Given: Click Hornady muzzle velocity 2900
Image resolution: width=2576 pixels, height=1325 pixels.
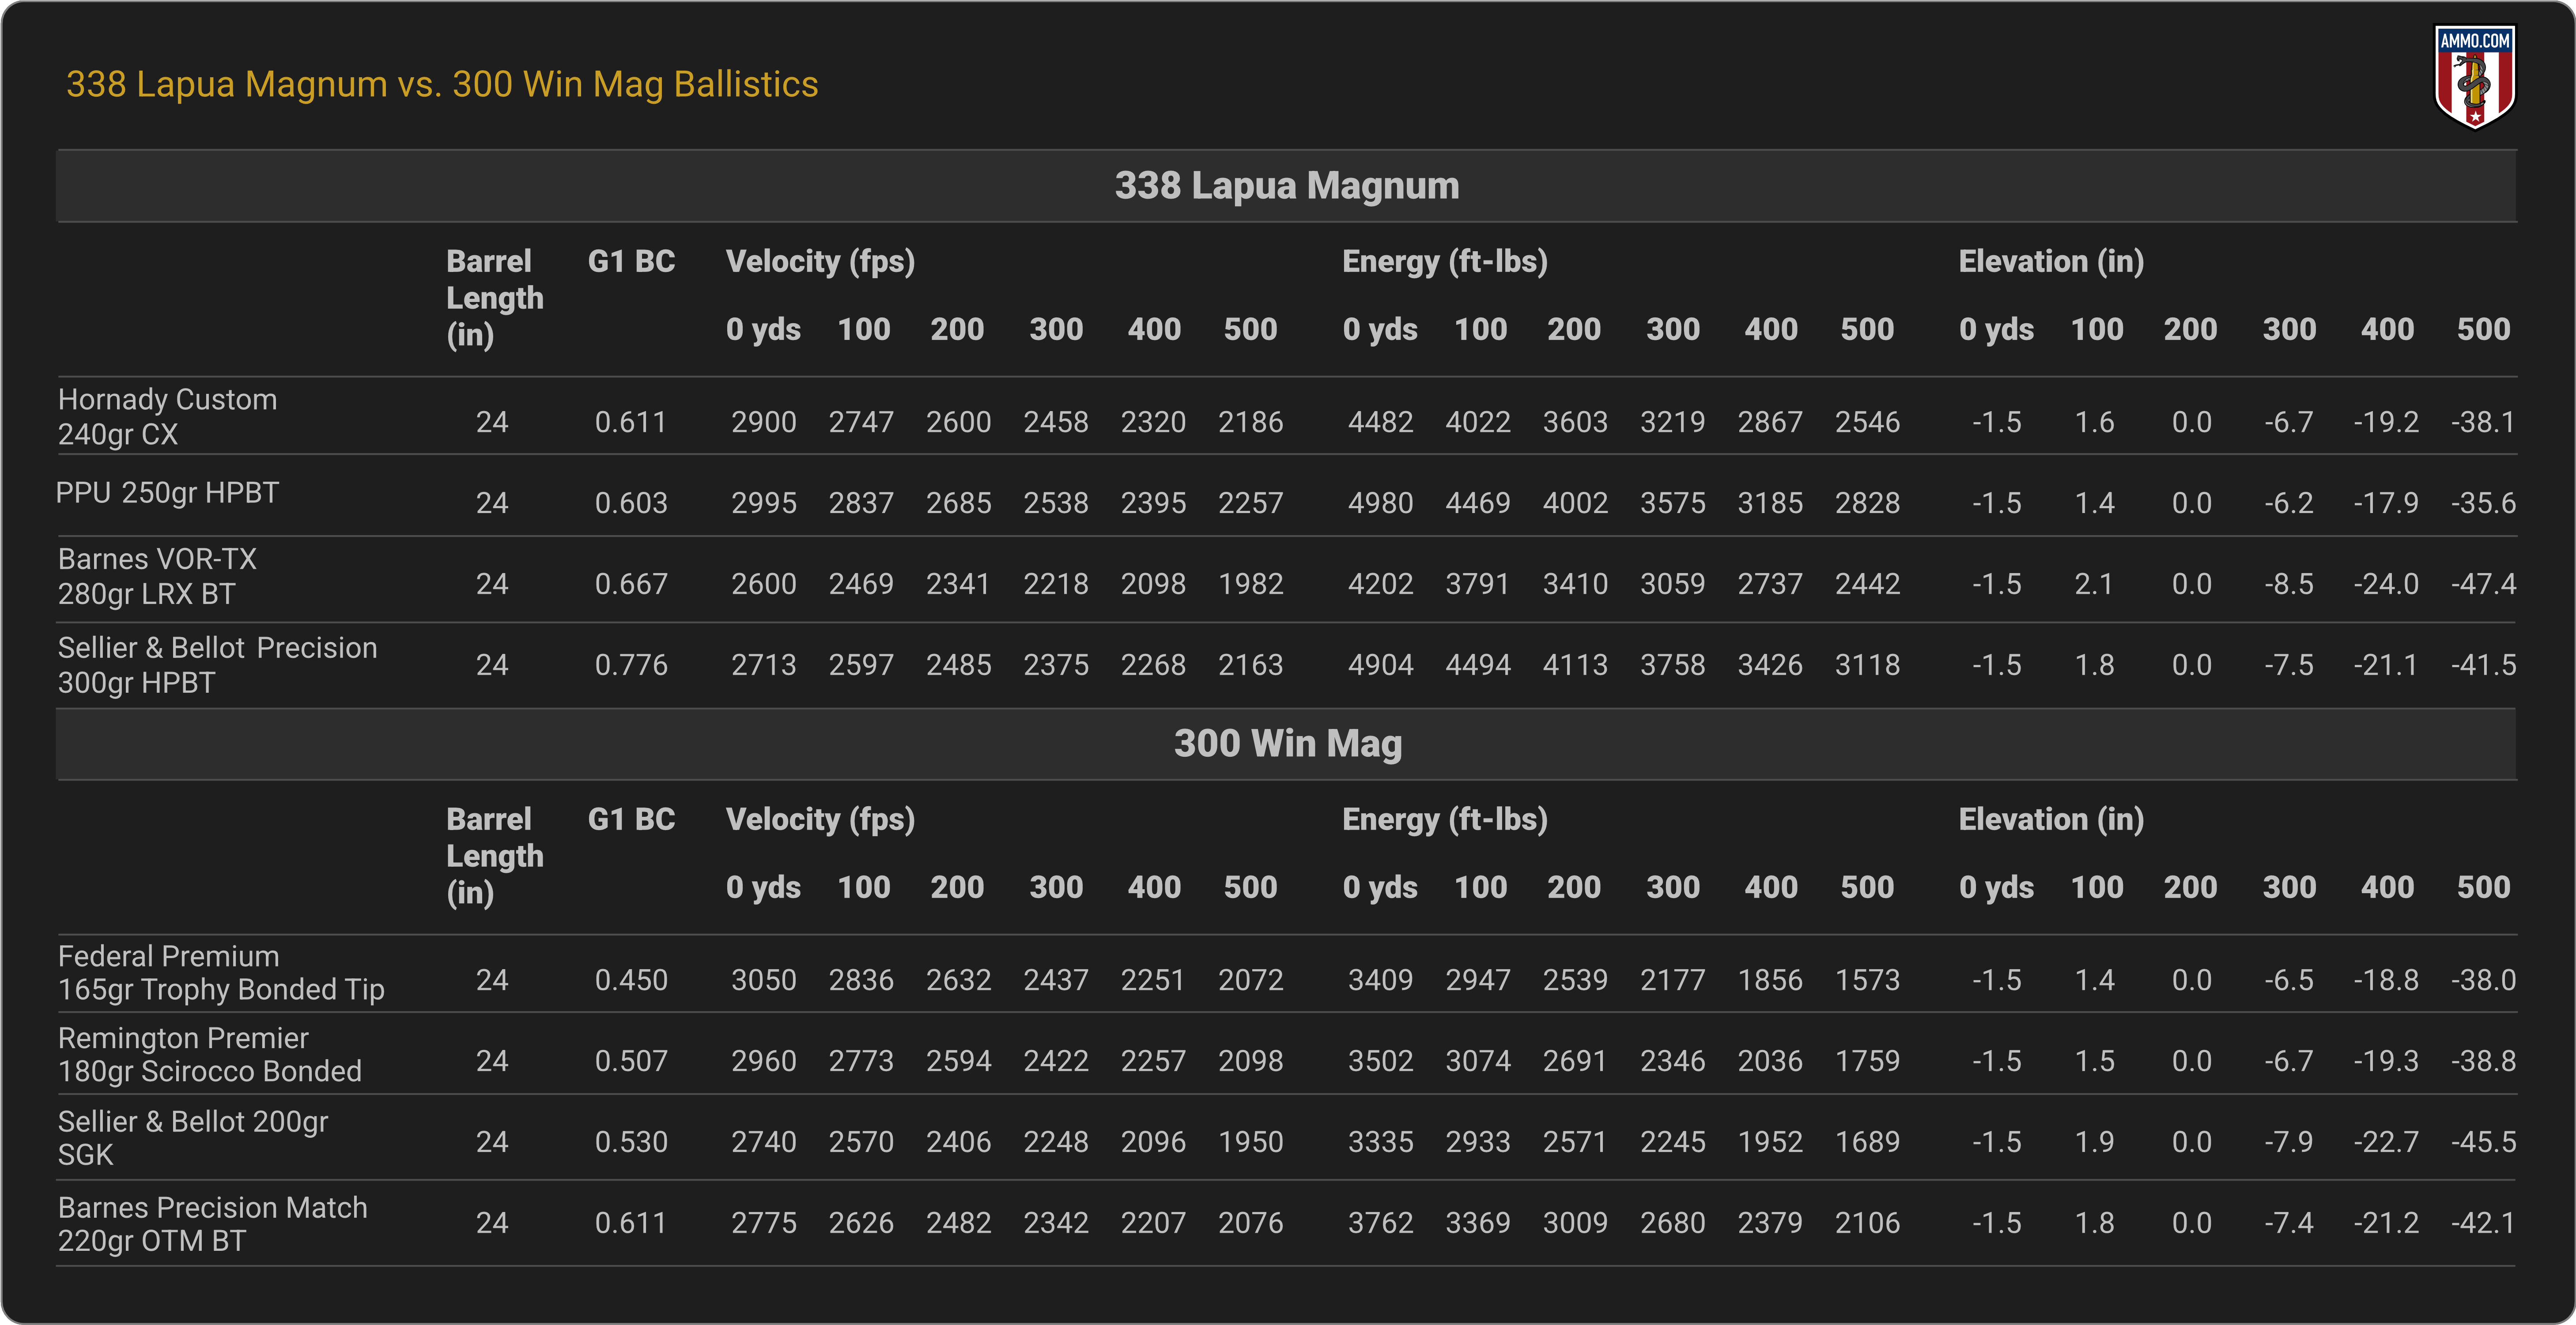Looking at the screenshot, I should point(764,422).
